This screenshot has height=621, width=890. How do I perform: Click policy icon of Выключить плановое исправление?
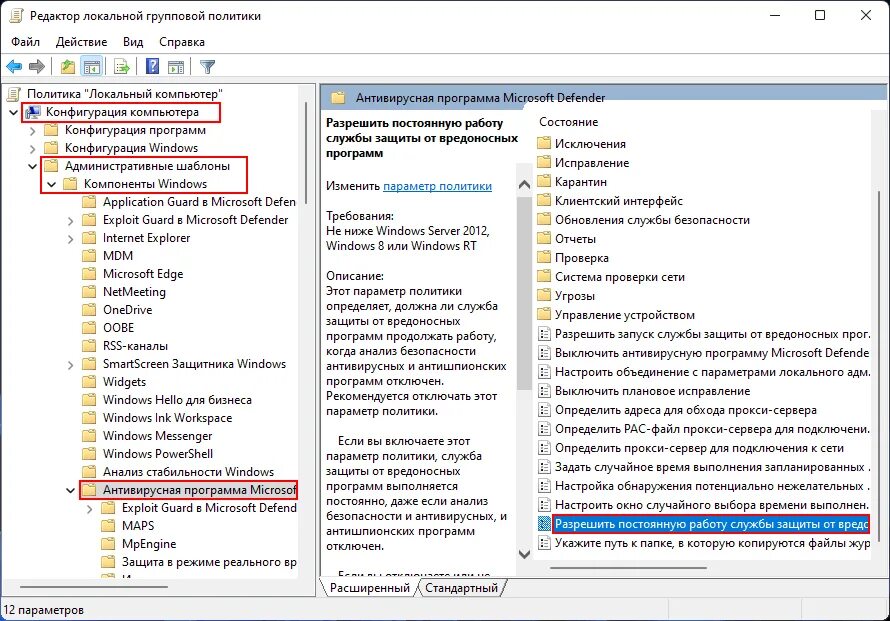pos(544,391)
